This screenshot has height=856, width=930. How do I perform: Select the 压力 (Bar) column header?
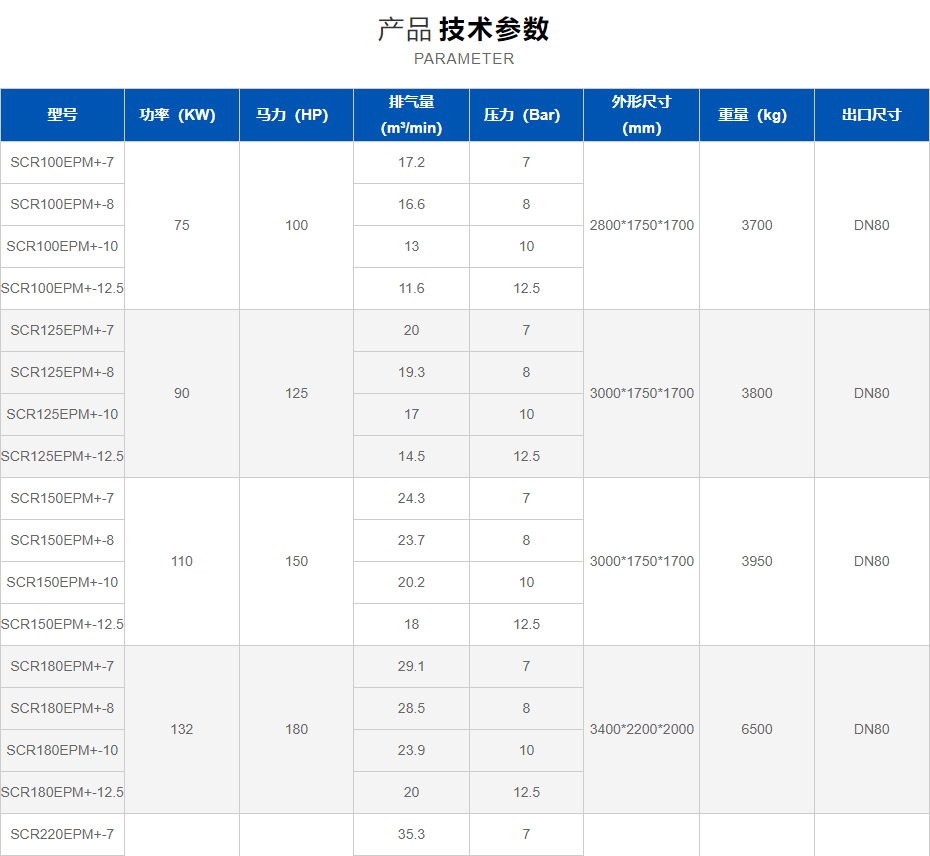tap(526, 115)
